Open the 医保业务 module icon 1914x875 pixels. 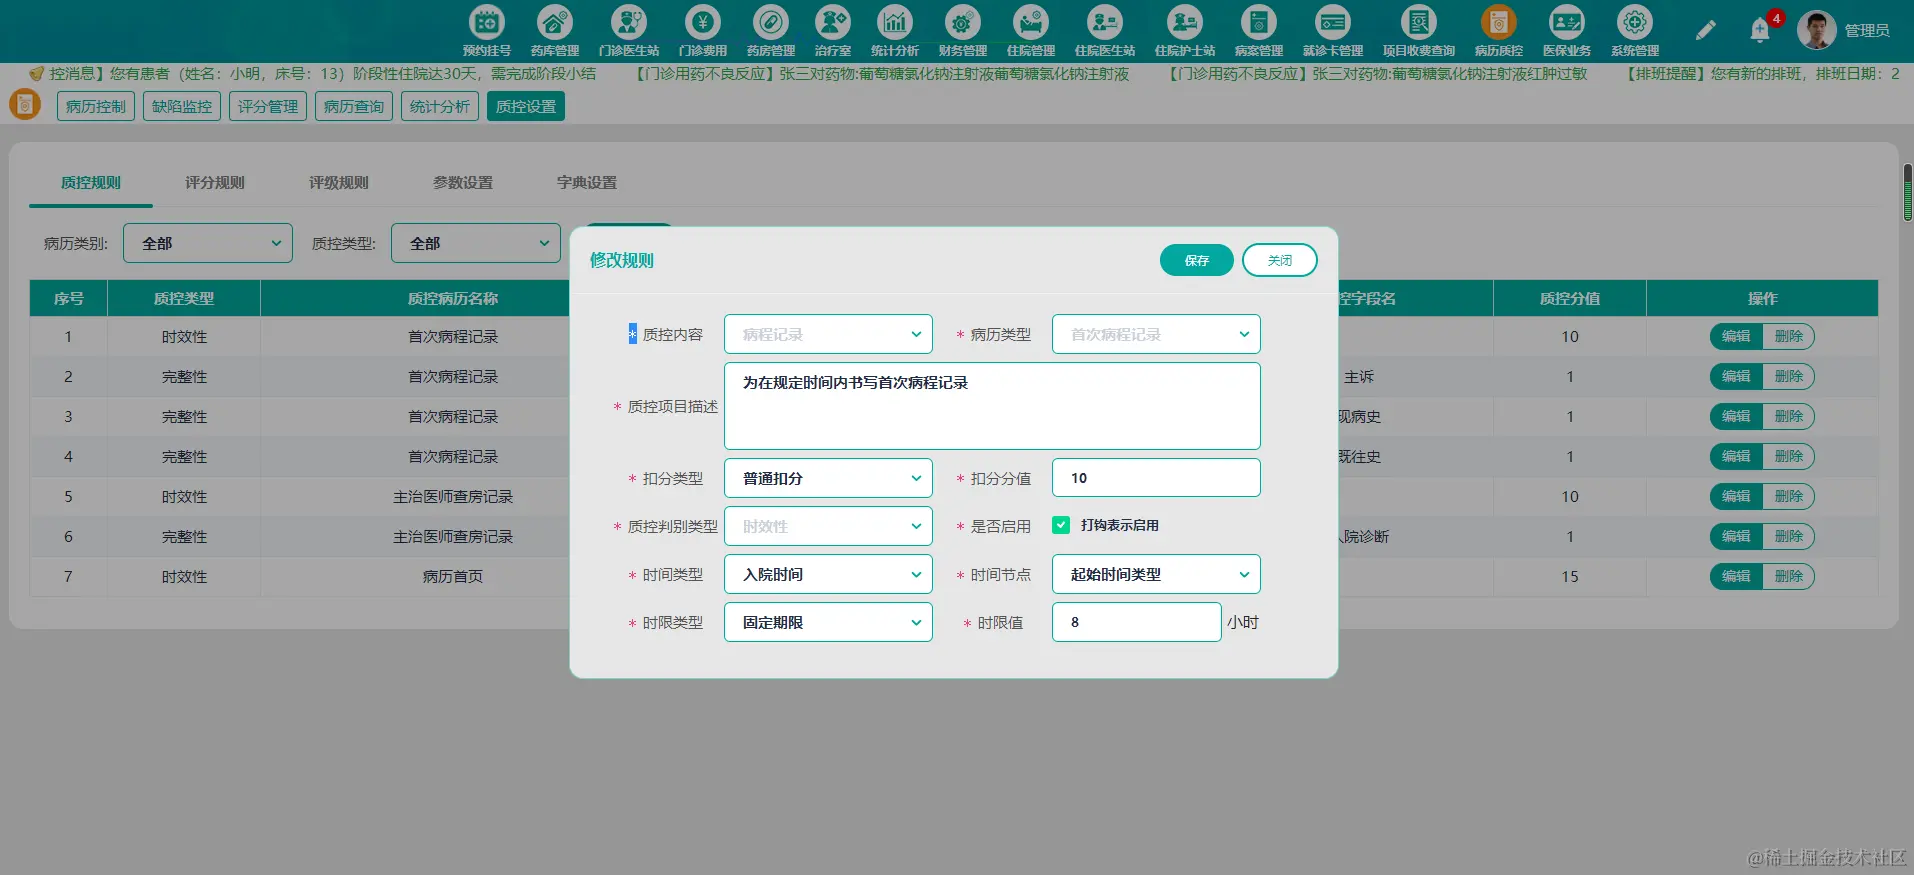pos(1567,22)
